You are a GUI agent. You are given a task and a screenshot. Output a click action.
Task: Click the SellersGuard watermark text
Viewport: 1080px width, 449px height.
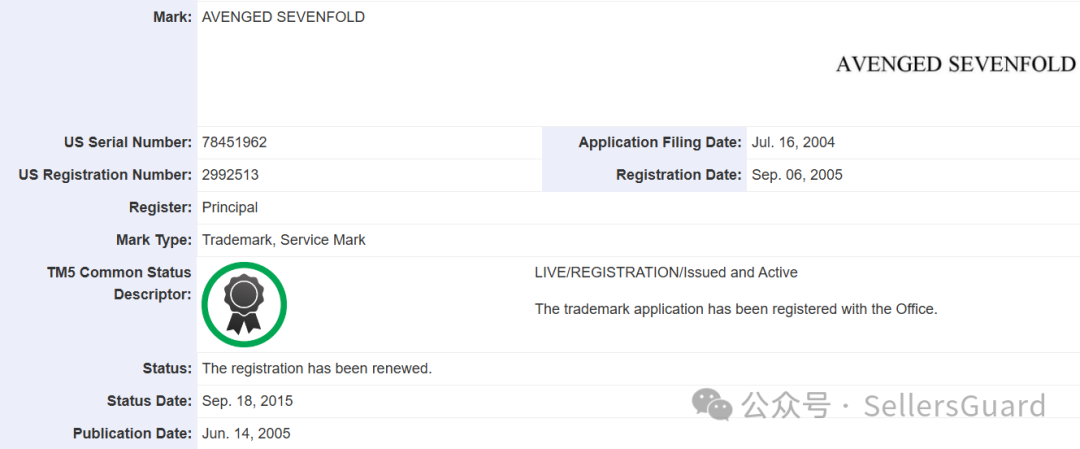click(955, 406)
